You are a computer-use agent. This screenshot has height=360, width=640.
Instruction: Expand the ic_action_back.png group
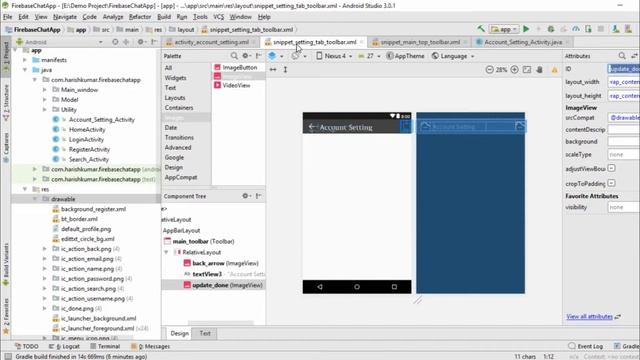tap(44, 249)
